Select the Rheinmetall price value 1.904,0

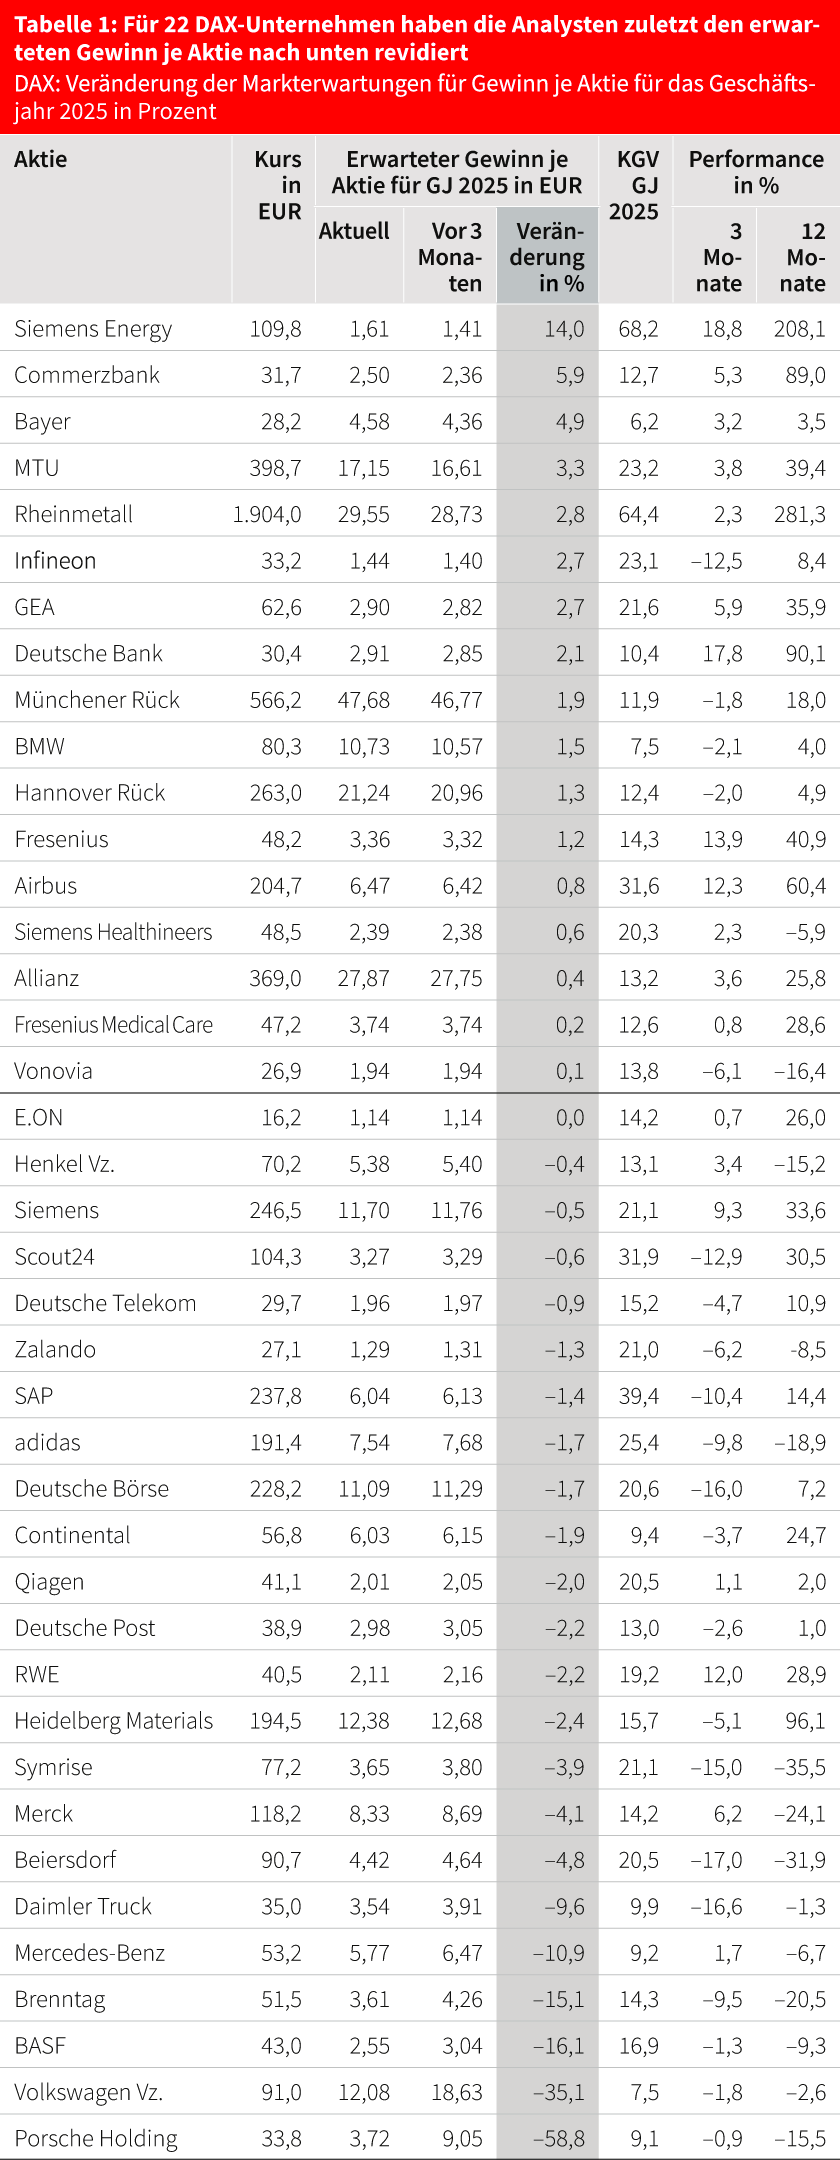tap(267, 514)
